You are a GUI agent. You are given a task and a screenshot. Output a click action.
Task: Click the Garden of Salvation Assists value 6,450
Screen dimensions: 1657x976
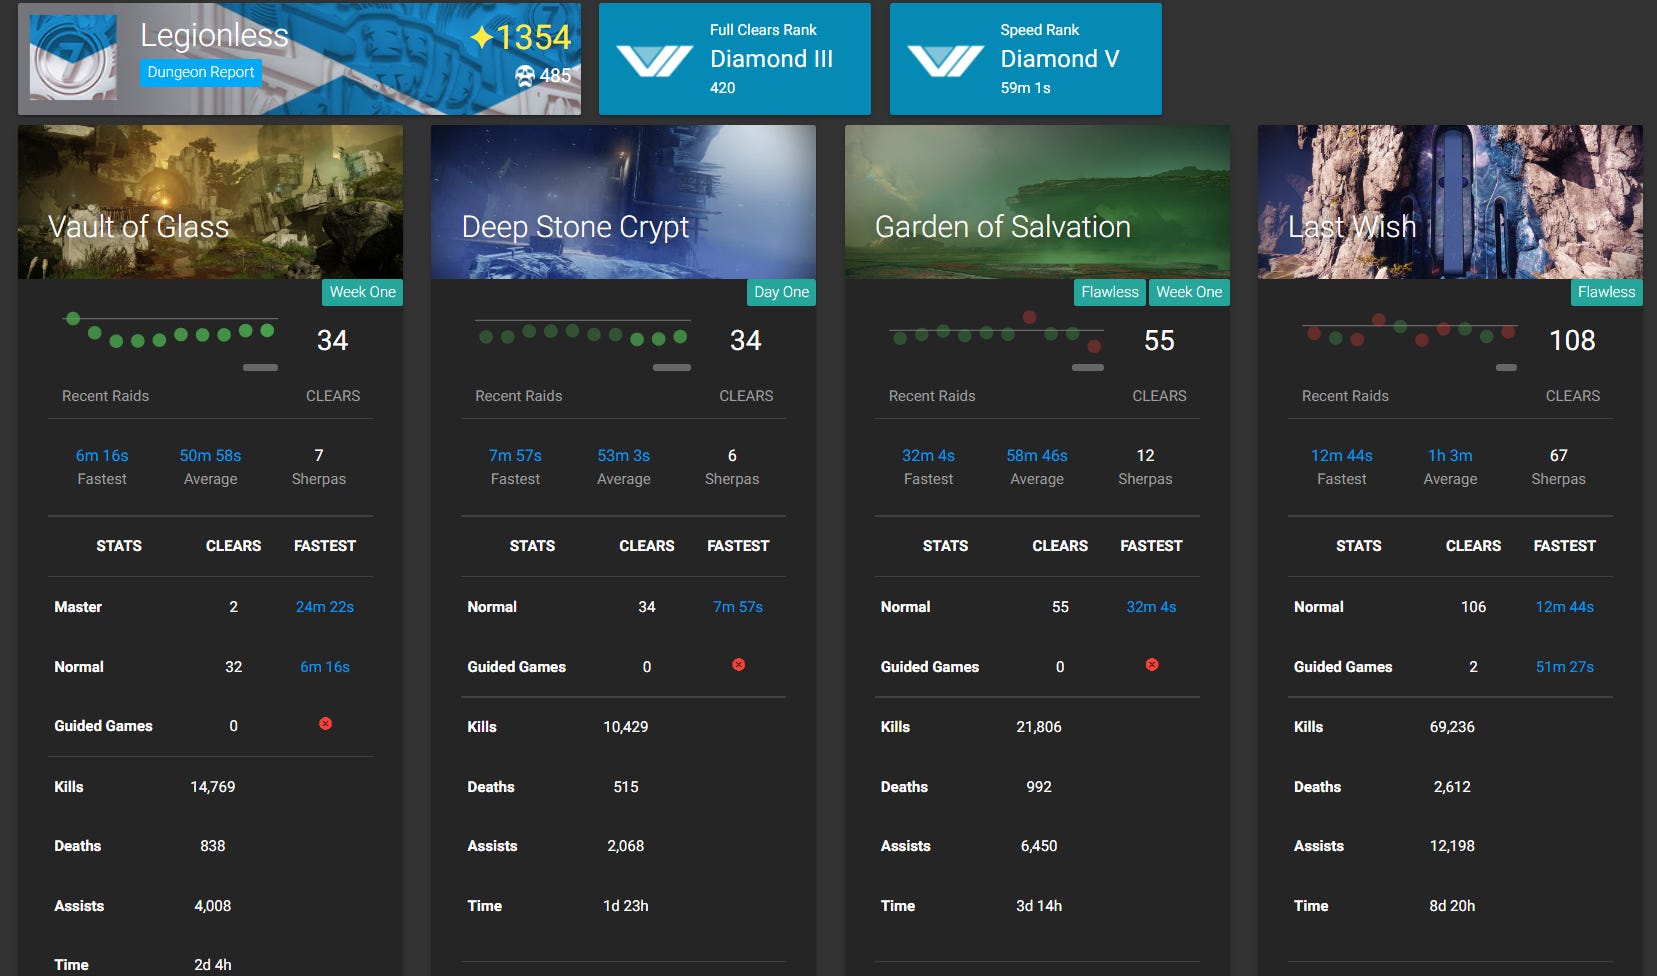(1039, 846)
